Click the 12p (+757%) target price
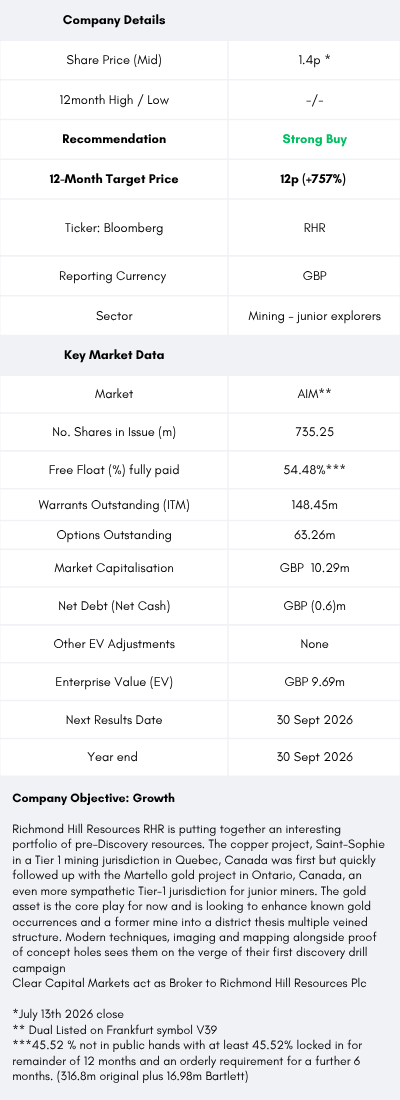The width and height of the screenshot is (400, 1100). coord(314,179)
